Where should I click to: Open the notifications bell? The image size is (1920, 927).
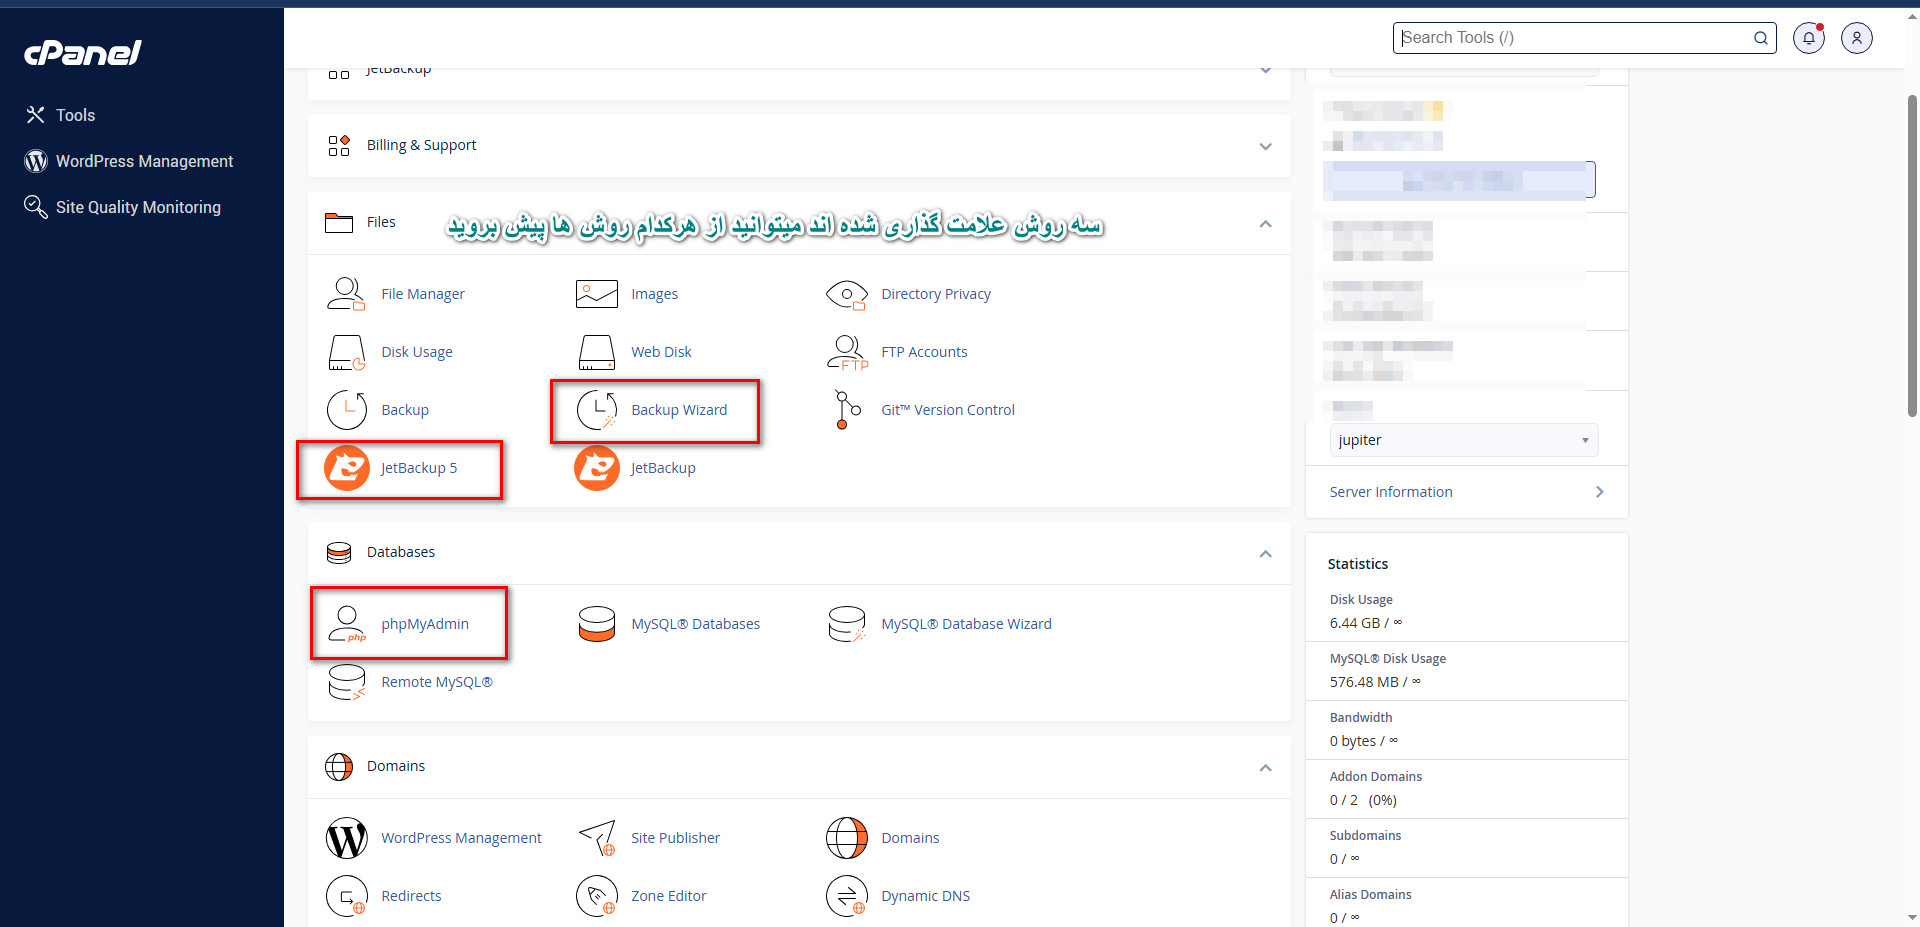click(1808, 37)
